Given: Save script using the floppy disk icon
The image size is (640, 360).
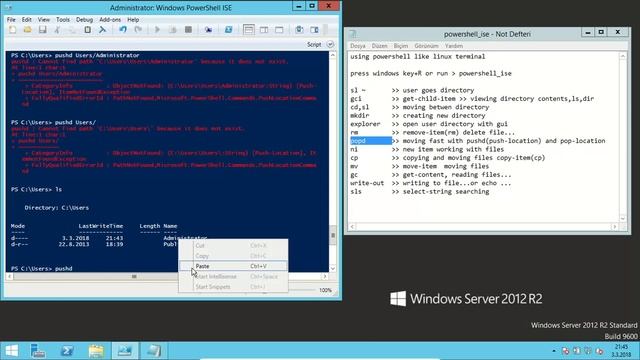Looking at the screenshot, I should pos(42,30).
